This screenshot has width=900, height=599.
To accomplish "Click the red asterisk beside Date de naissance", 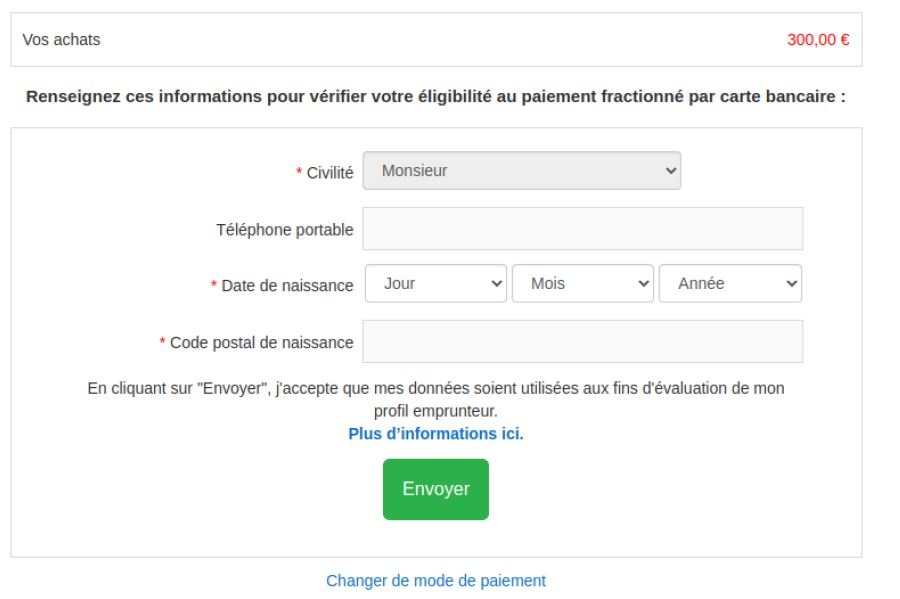I will coord(214,286).
